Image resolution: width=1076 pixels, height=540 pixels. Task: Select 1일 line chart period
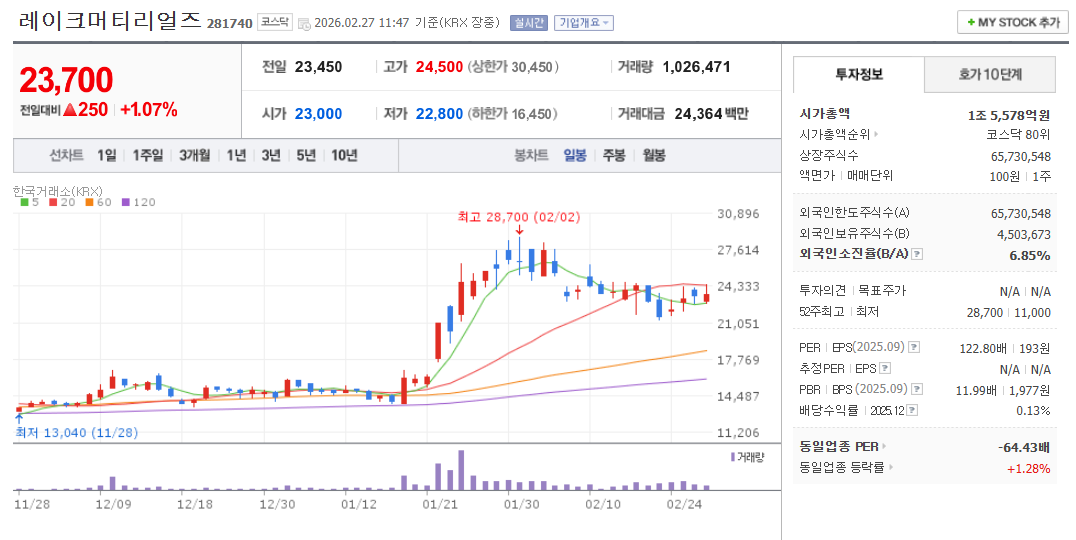106,156
